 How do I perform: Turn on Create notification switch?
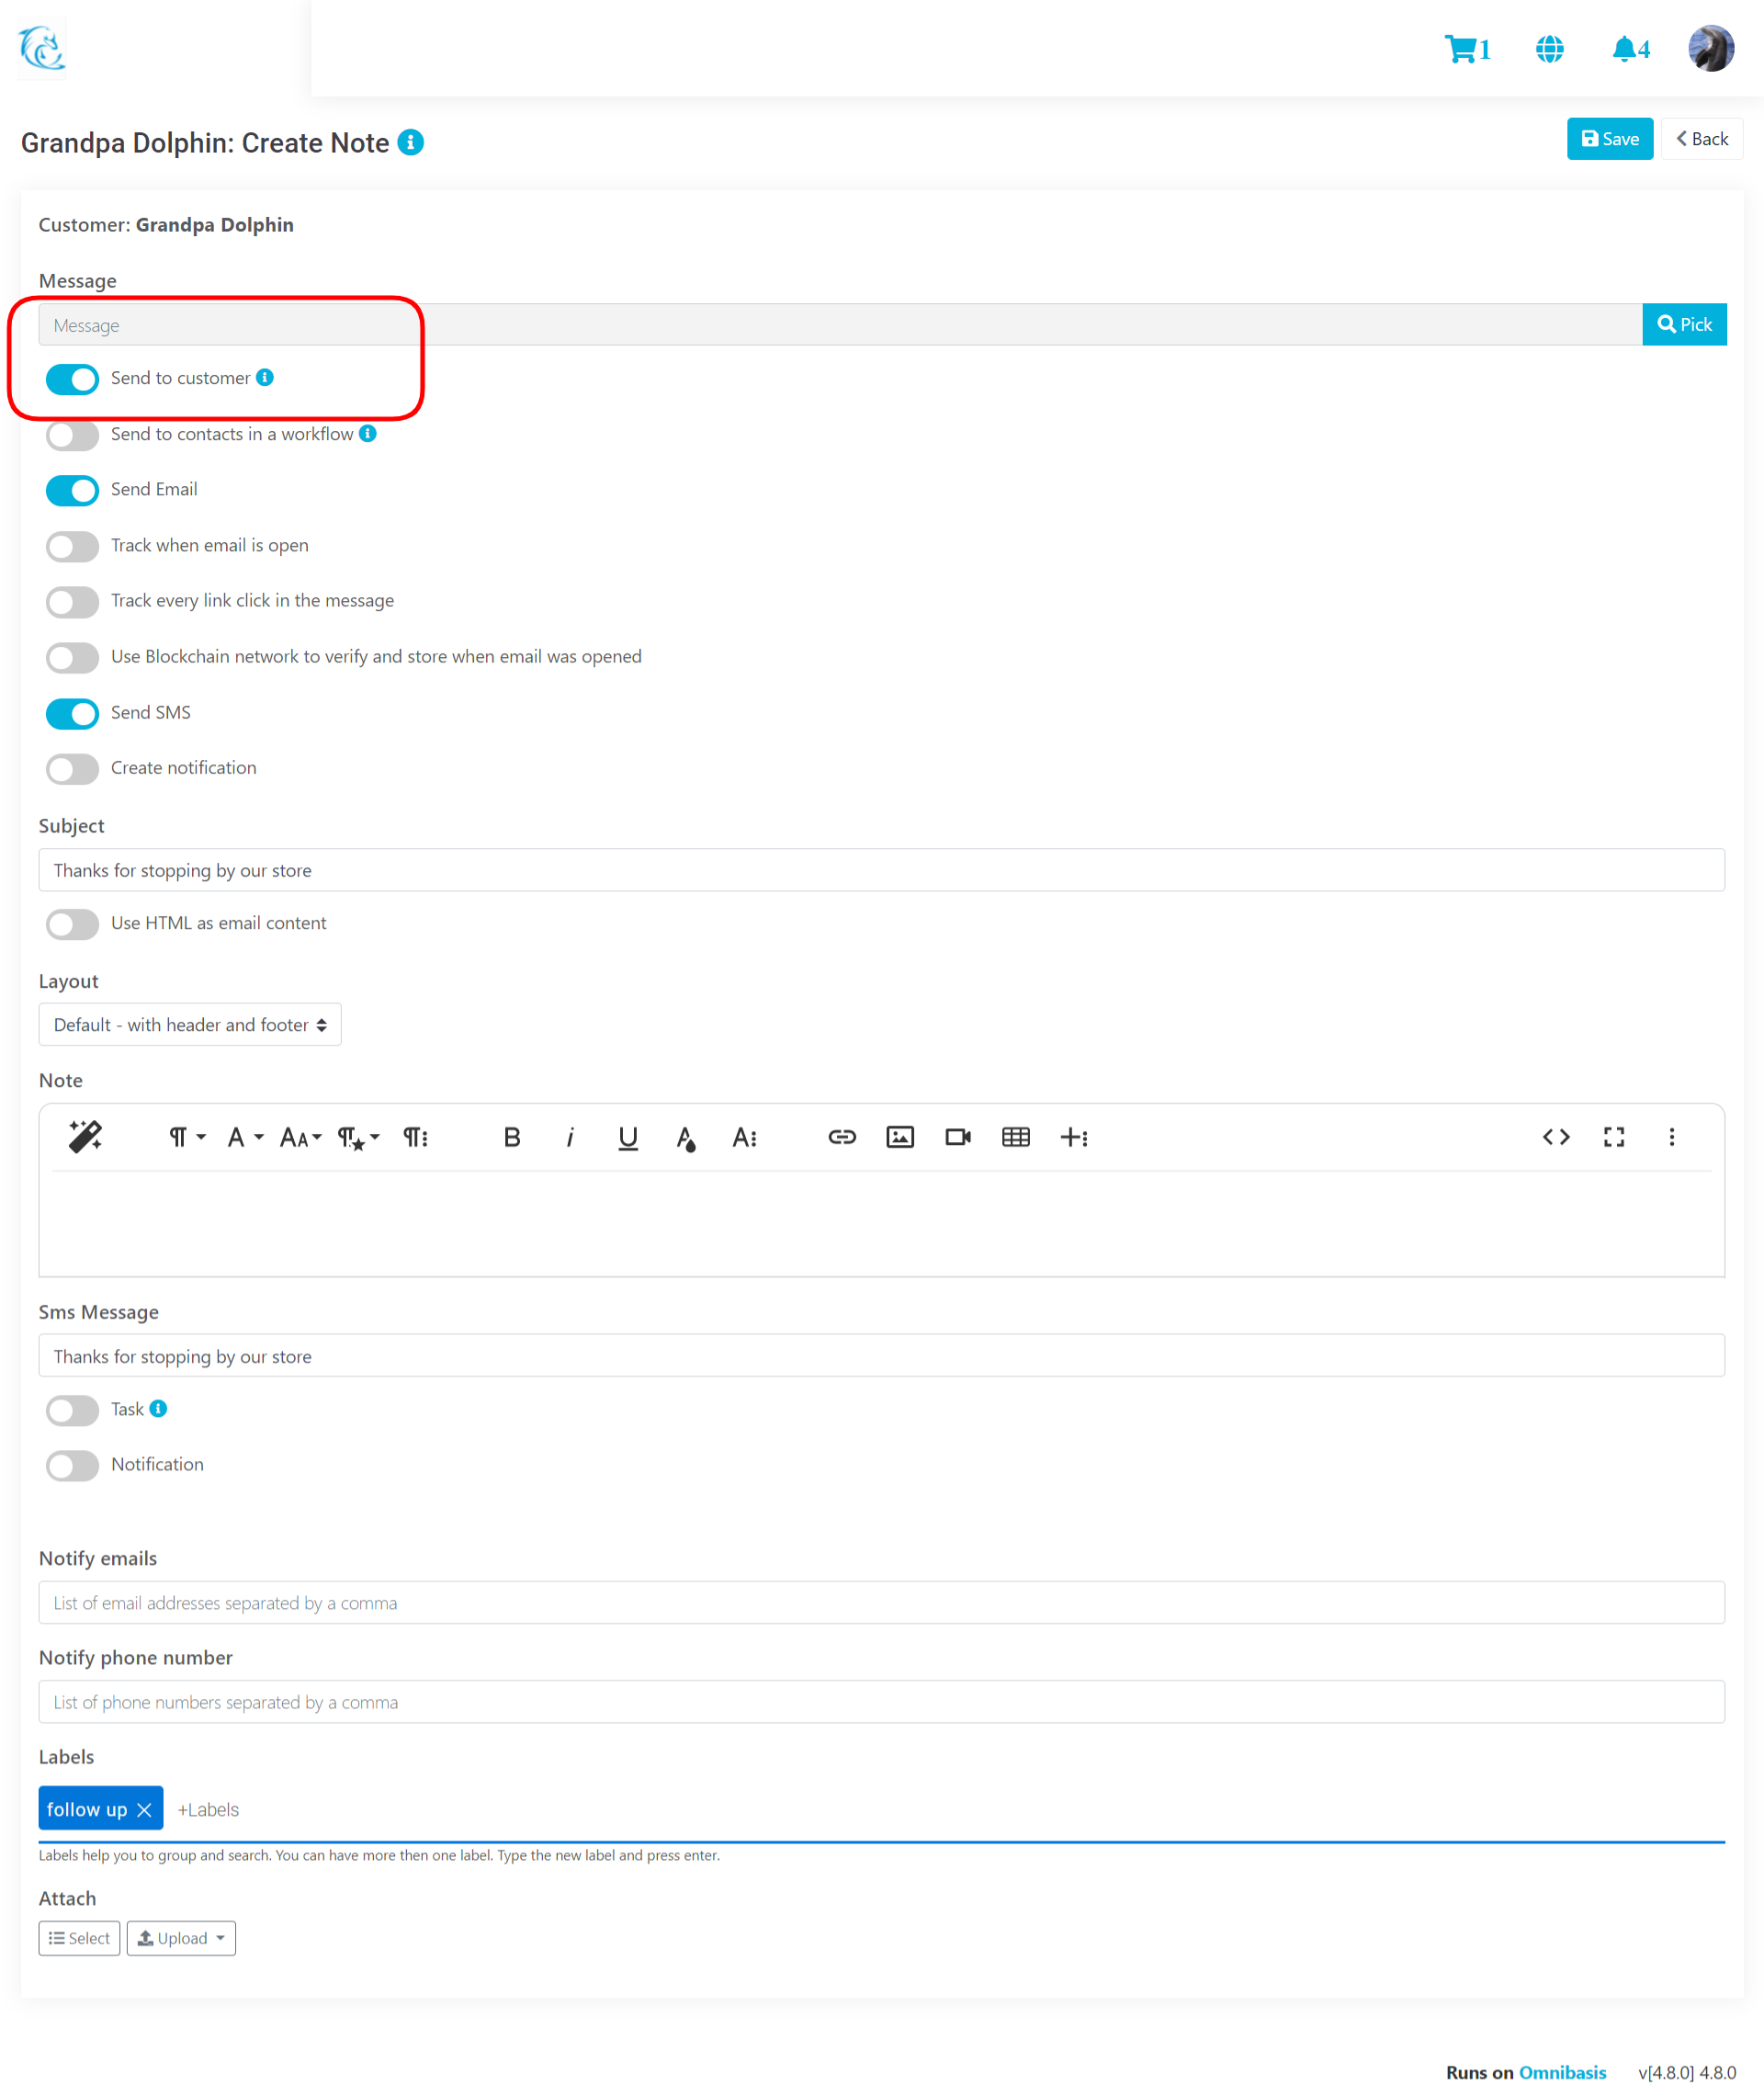72,768
